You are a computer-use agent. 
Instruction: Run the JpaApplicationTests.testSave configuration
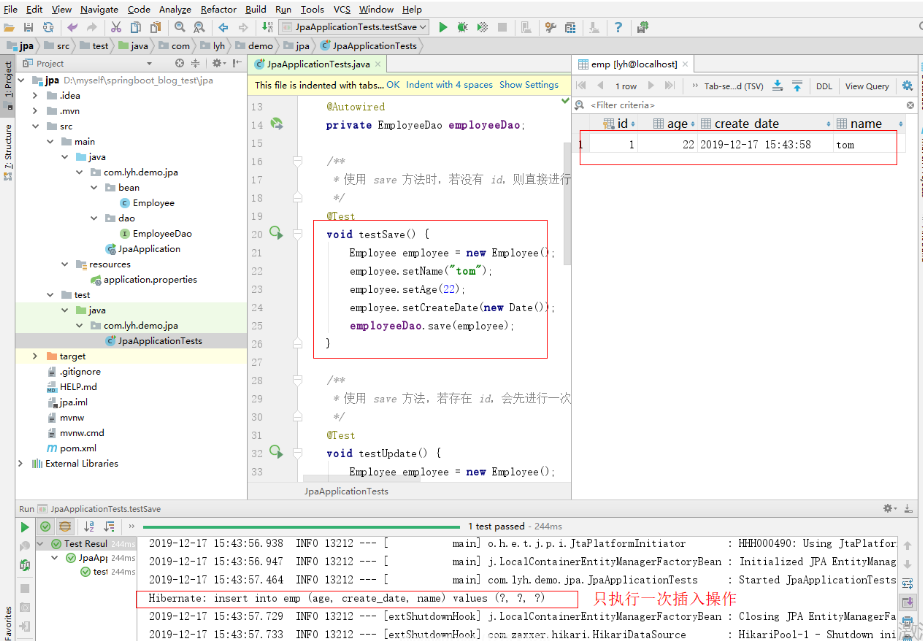pyautogui.click(x=443, y=27)
